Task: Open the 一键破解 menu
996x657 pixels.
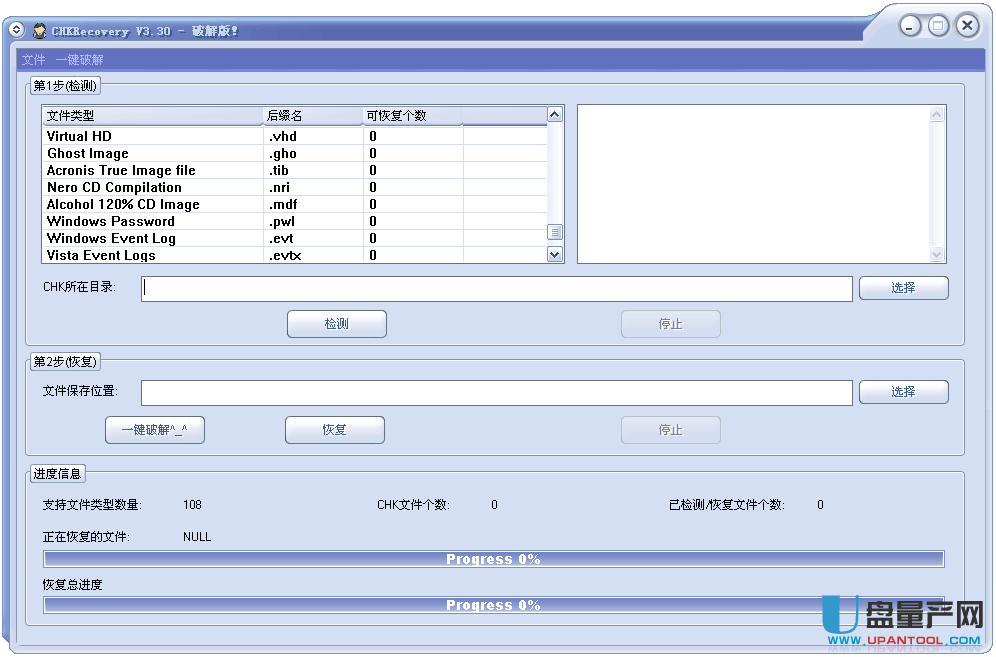Action: pos(80,60)
